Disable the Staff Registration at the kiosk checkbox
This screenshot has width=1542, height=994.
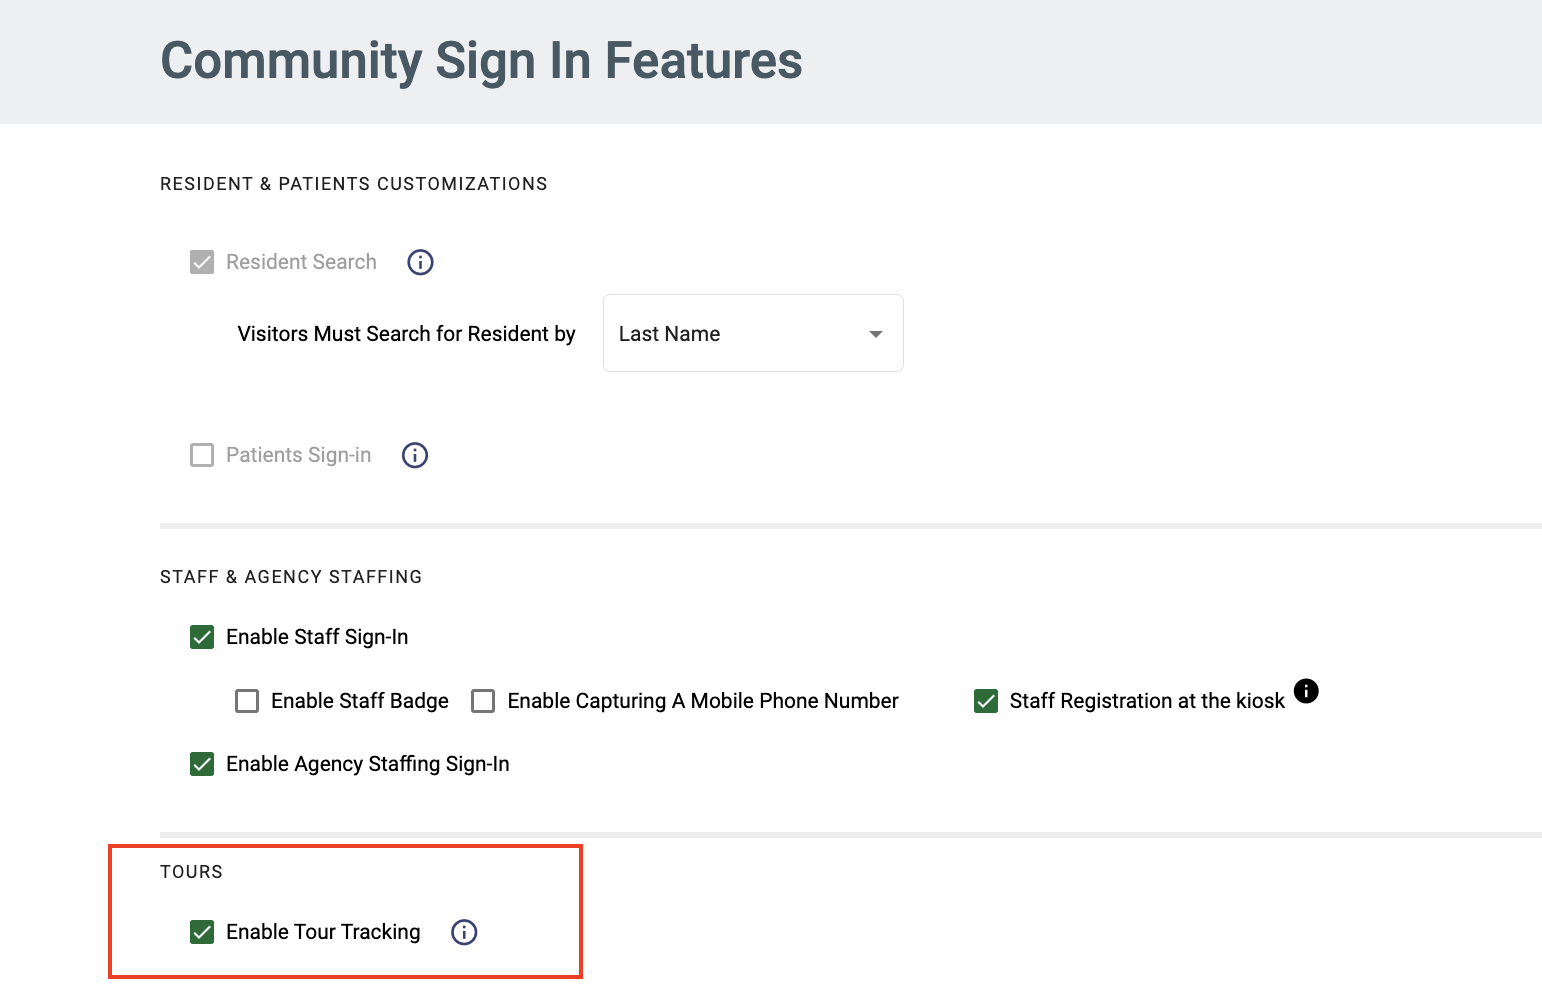click(x=986, y=701)
